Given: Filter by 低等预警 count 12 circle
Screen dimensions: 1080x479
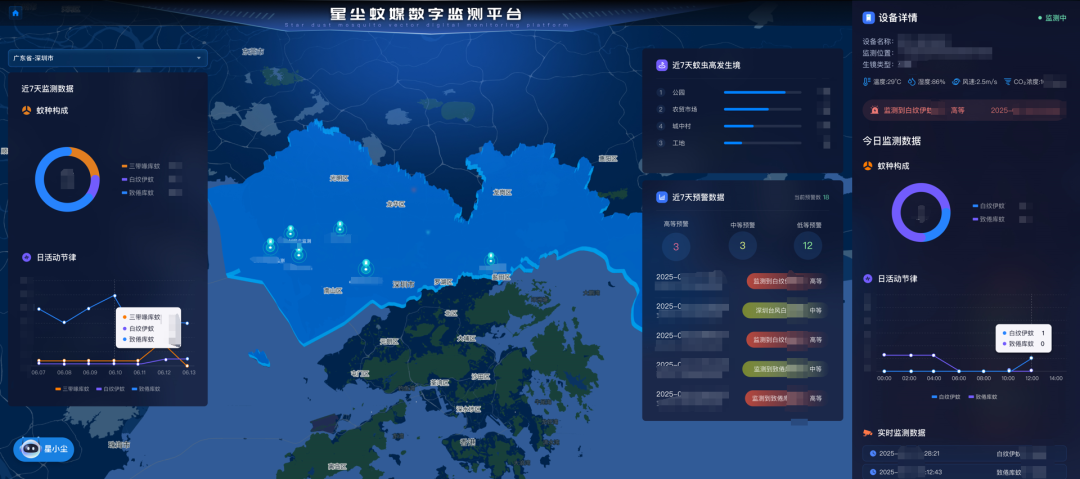Looking at the screenshot, I should (807, 246).
